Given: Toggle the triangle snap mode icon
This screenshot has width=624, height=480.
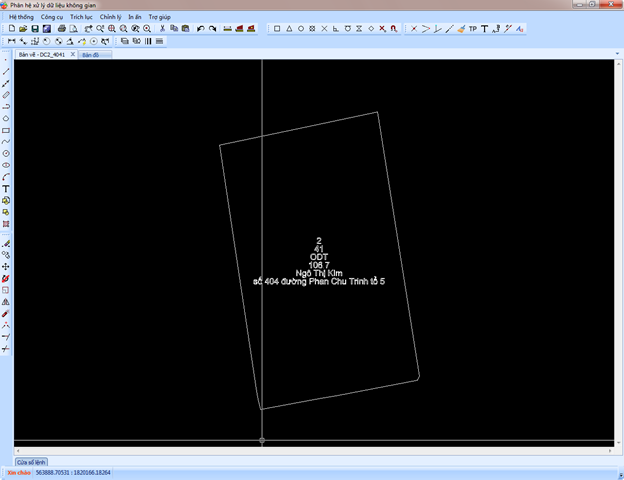Looking at the screenshot, I should [x=289, y=29].
